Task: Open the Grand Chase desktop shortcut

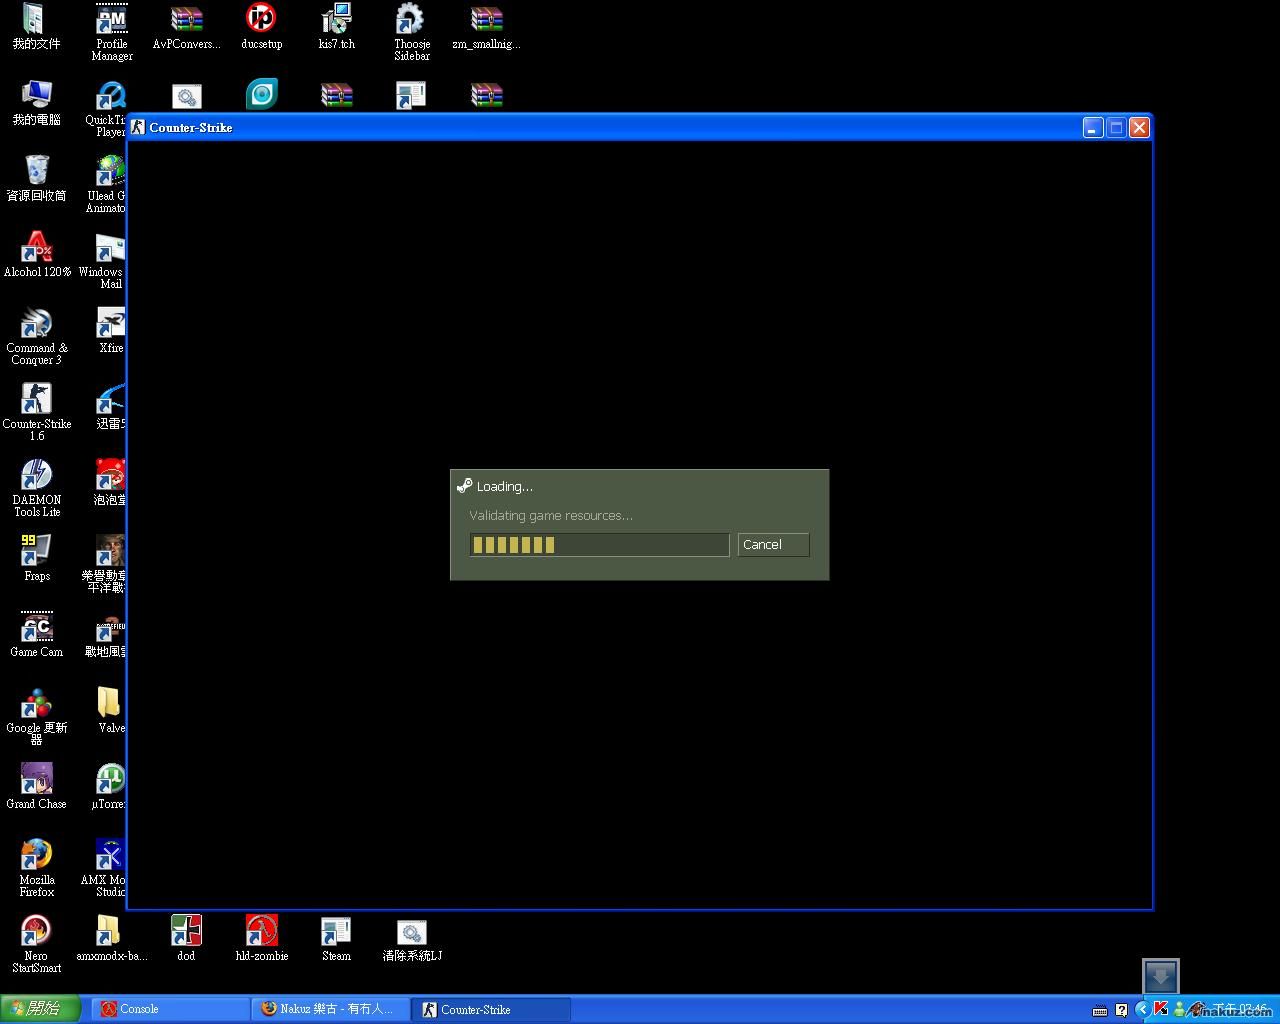Action: pyautogui.click(x=37, y=780)
